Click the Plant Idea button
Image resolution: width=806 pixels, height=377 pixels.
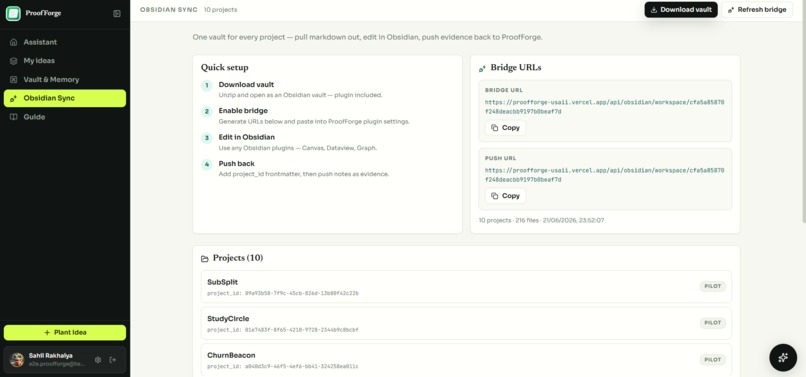point(65,333)
